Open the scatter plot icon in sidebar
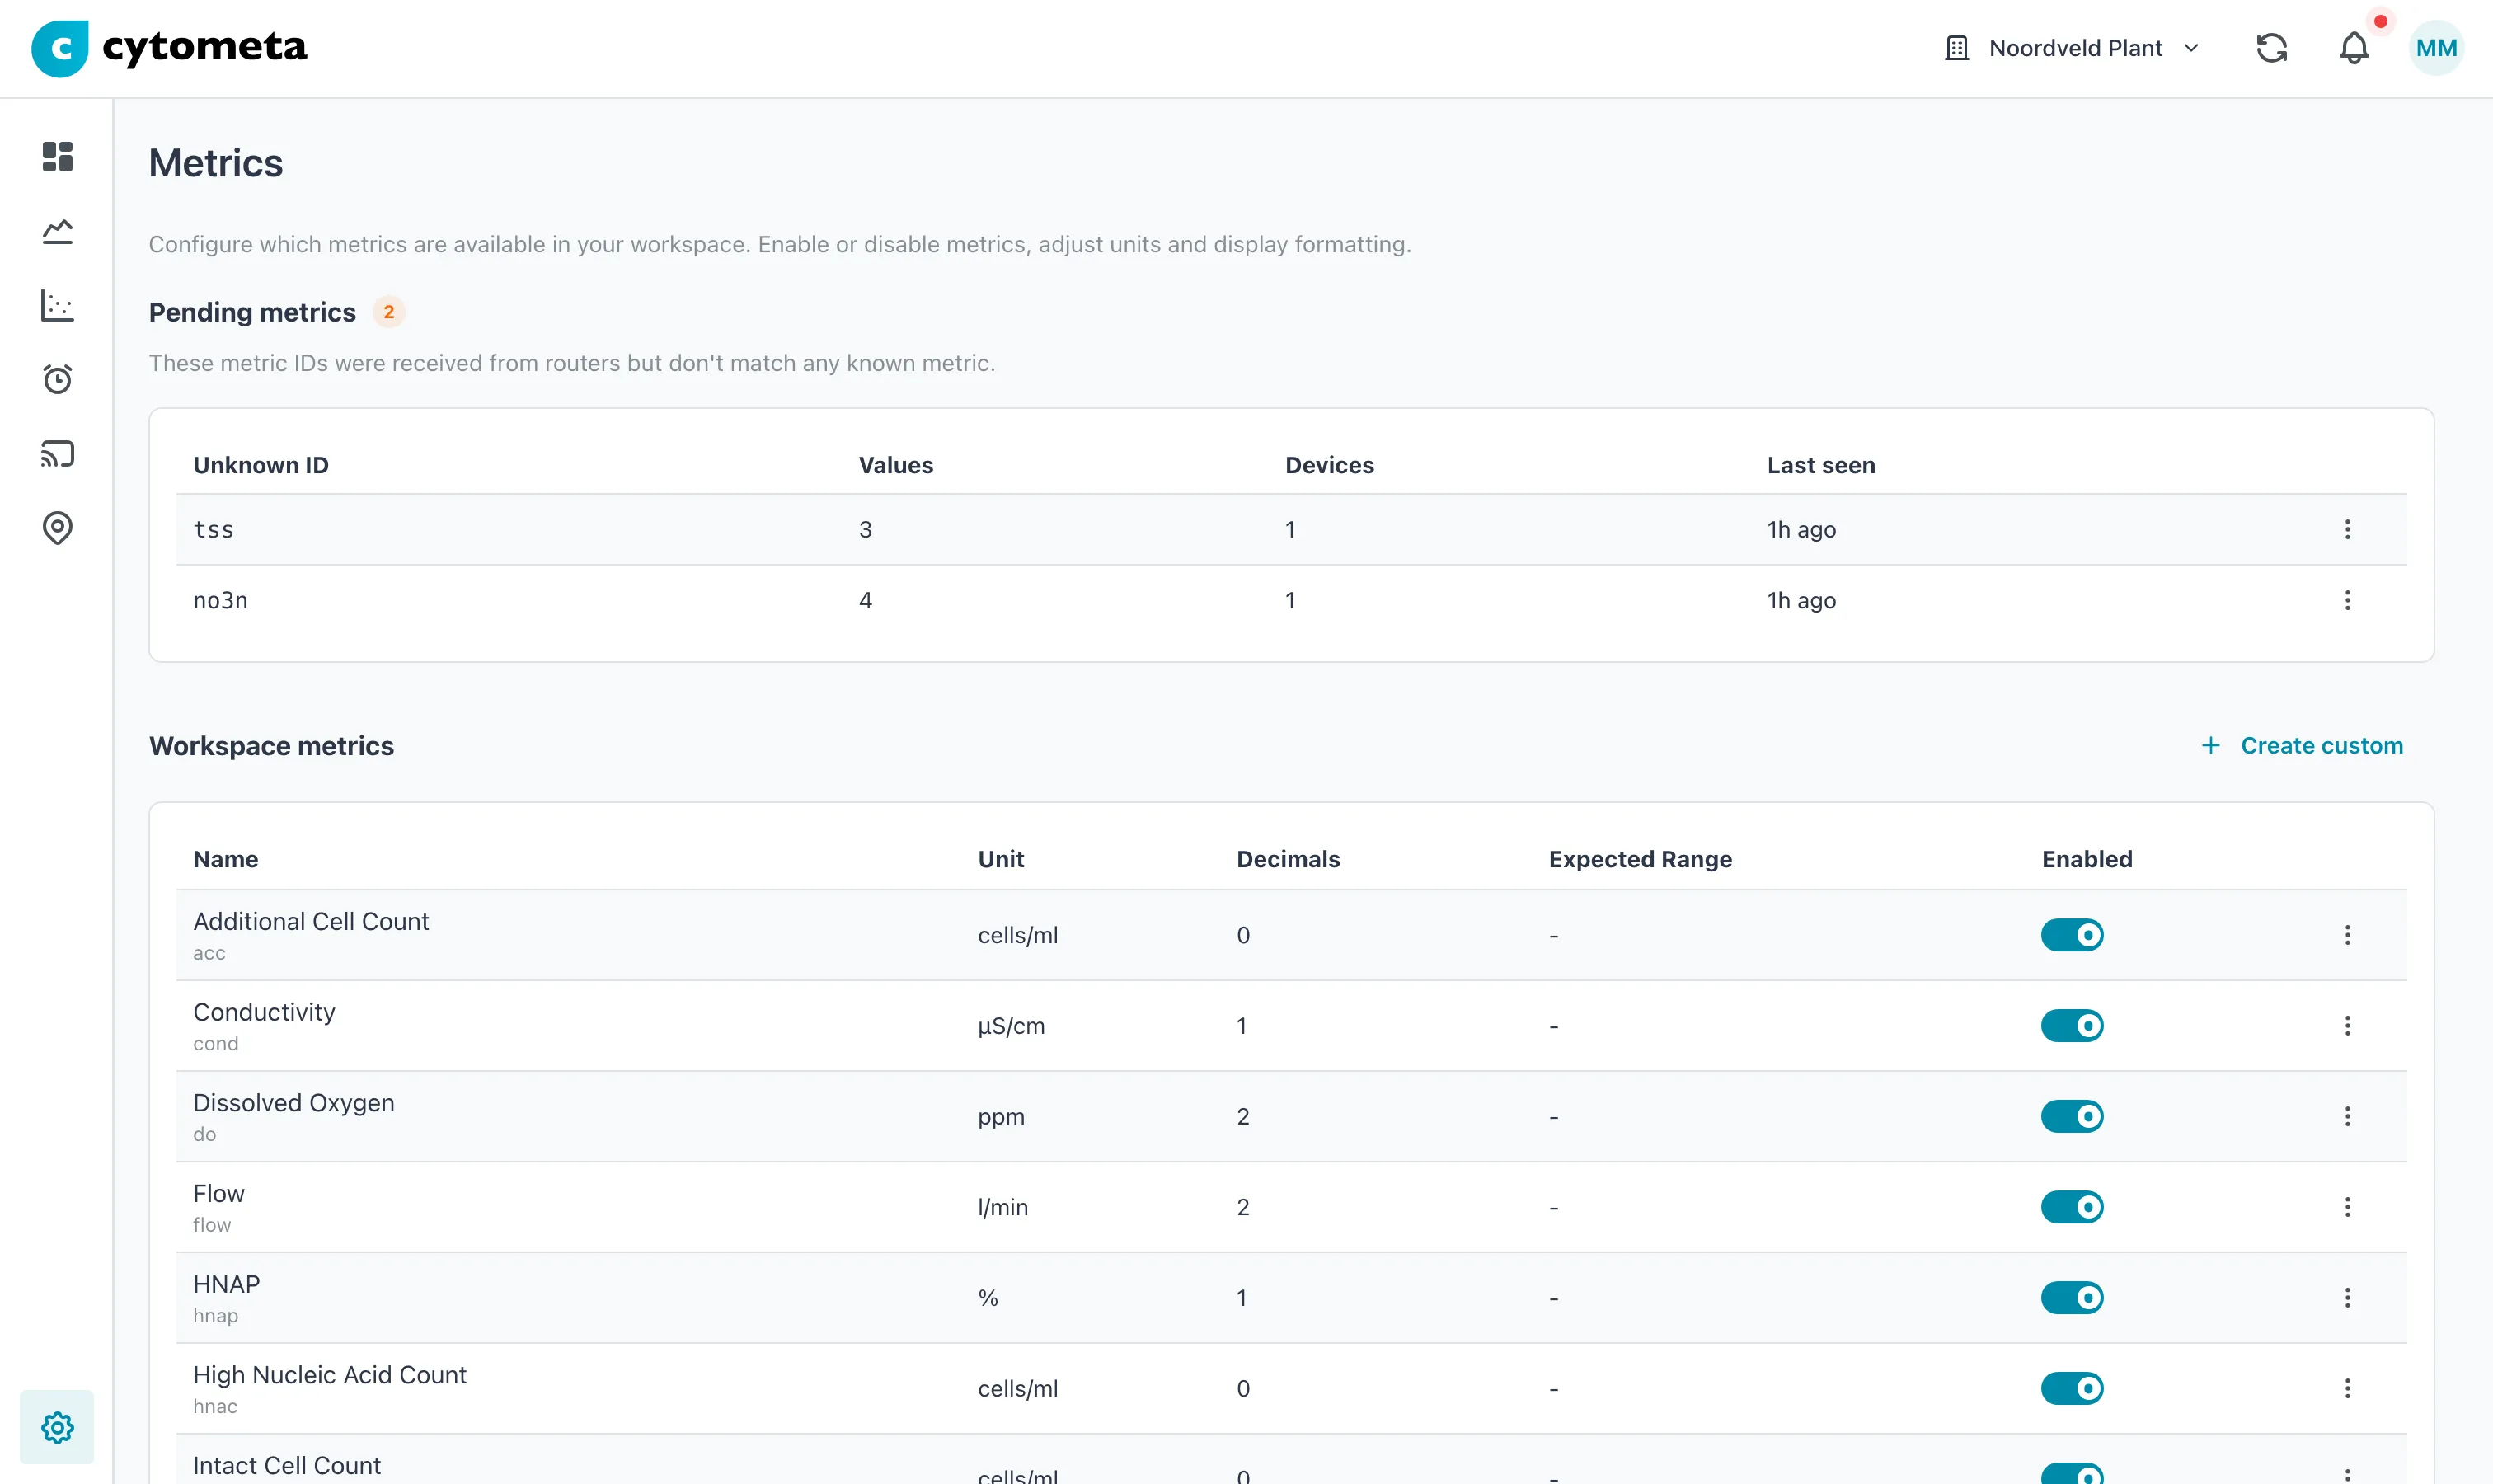2493x1484 pixels. click(x=57, y=305)
